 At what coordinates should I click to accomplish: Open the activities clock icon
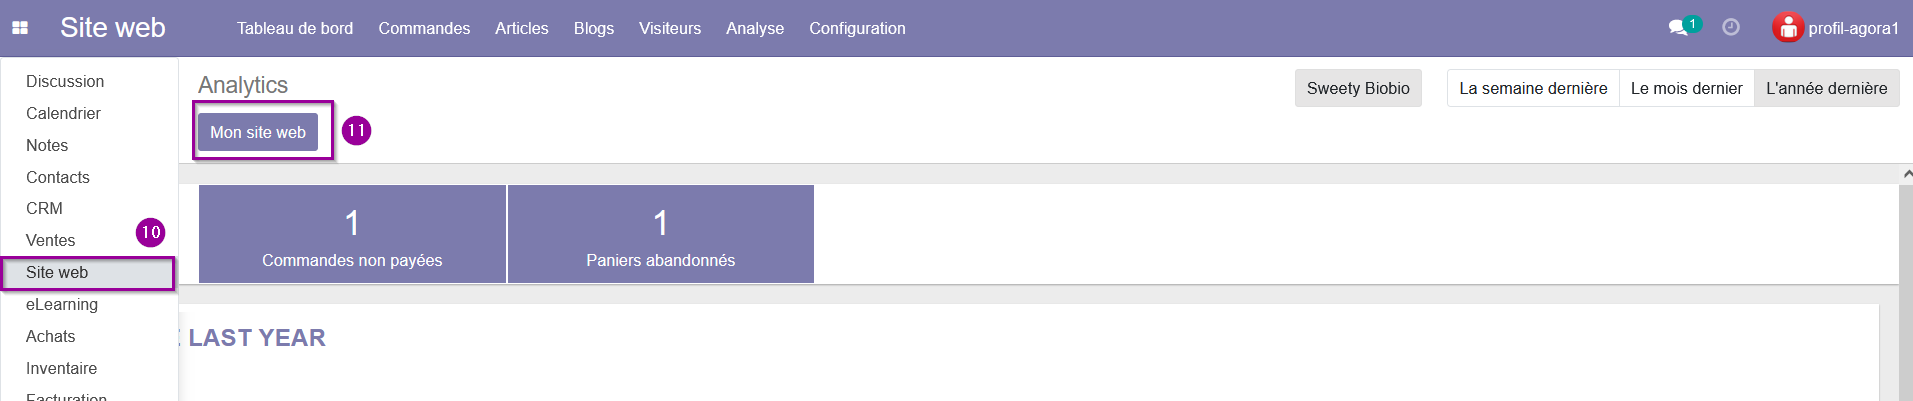click(x=1731, y=27)
